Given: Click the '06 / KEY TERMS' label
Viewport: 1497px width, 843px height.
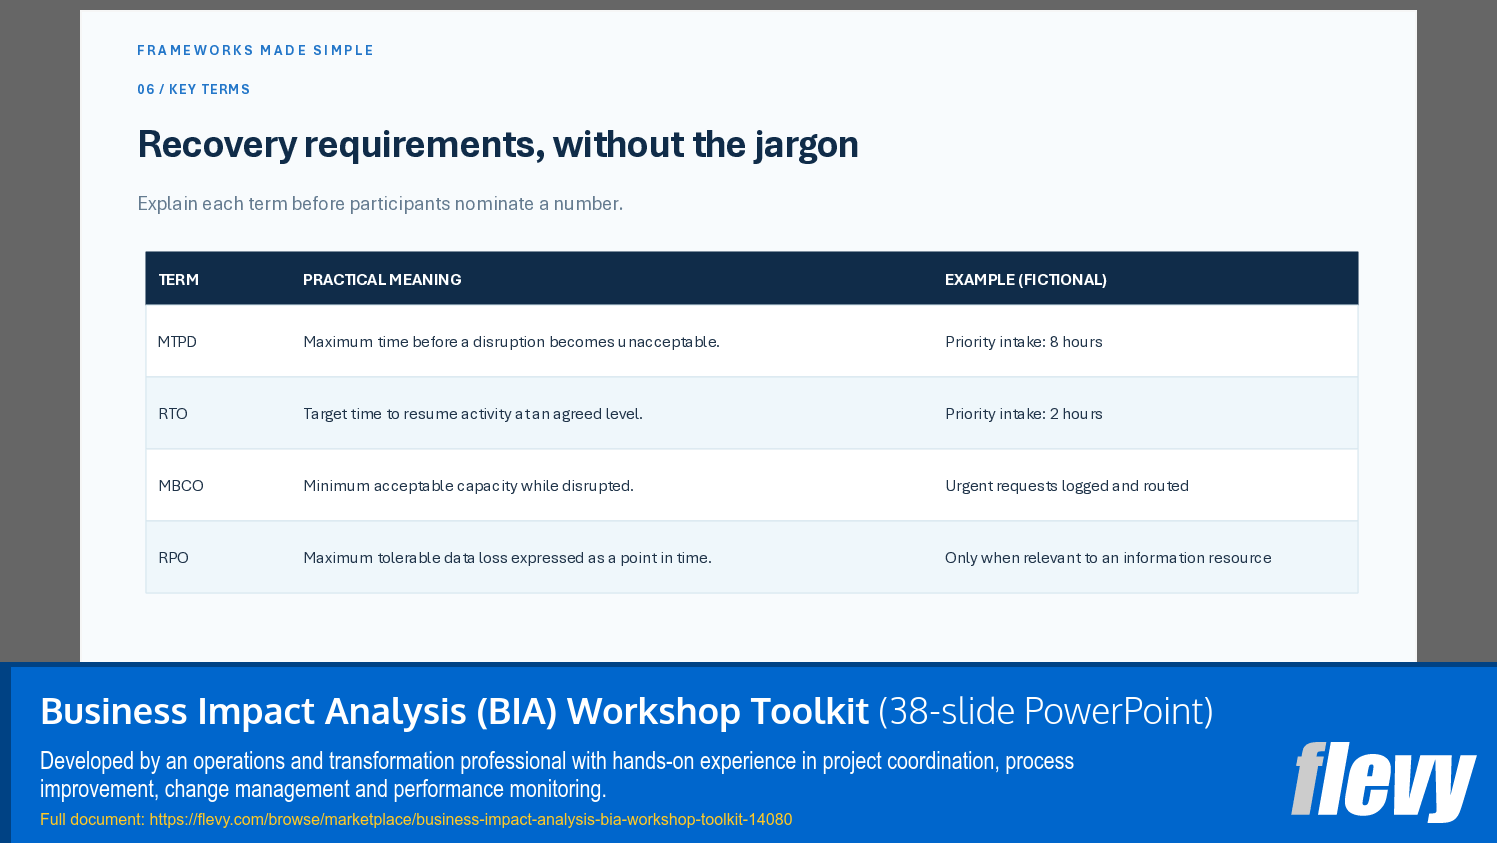Looking at the screenshot, I should (x=194, y=89).
